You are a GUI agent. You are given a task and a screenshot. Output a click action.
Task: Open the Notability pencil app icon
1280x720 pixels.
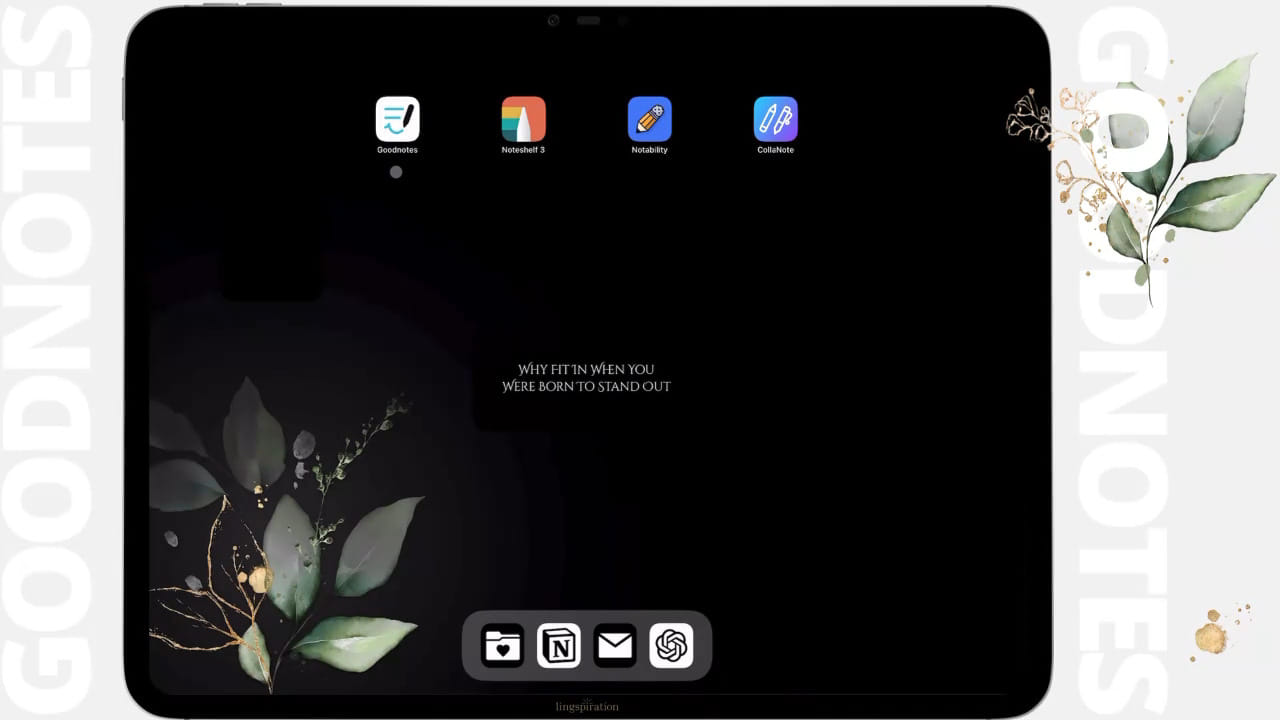(x=649, y=119)
